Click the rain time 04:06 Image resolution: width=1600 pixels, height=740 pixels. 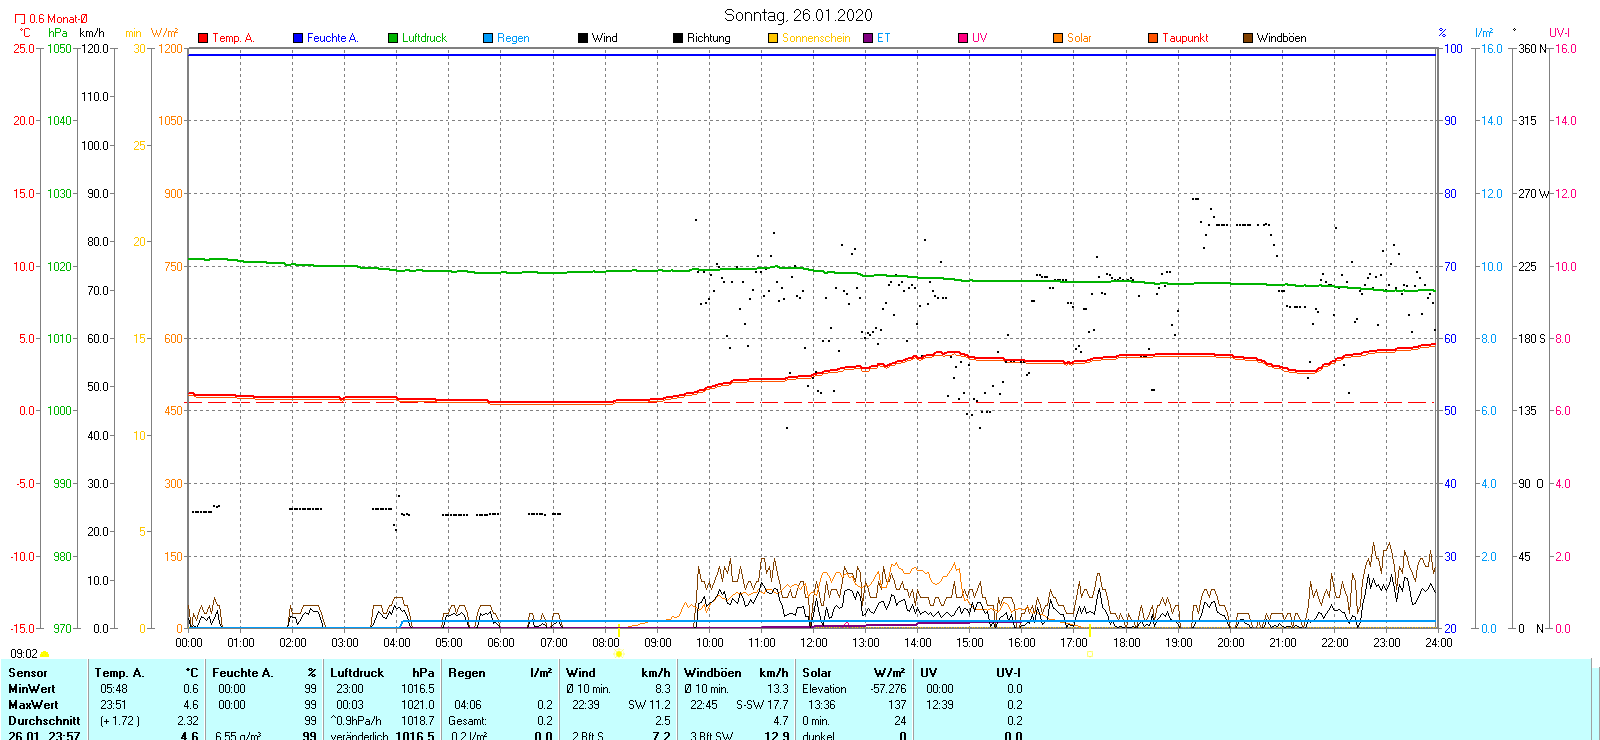coord(468,705)
